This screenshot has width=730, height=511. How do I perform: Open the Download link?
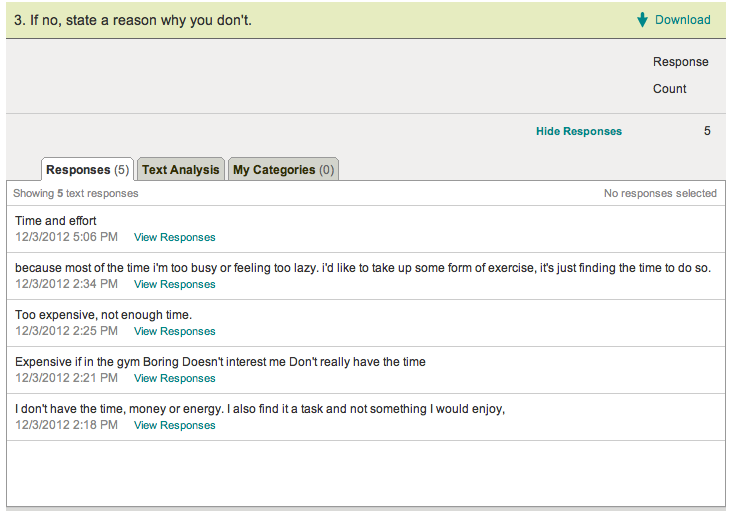683,20
